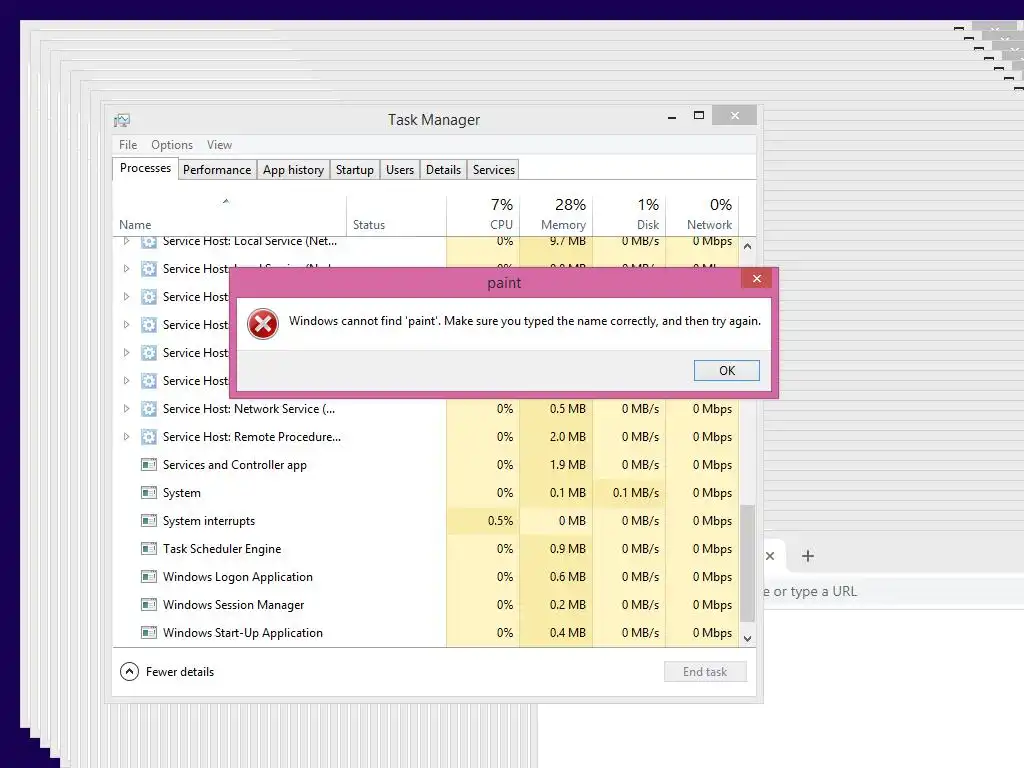This screenshot has height=768, width=1024.
Task: Click the Windows Session Manager icon
Action: tap(149, 605)
